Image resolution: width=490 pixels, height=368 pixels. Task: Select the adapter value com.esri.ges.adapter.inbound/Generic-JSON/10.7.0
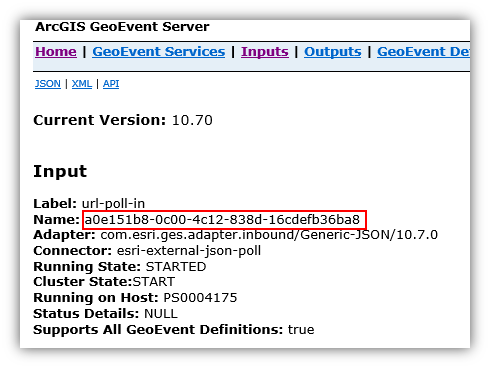pos(269,235)
